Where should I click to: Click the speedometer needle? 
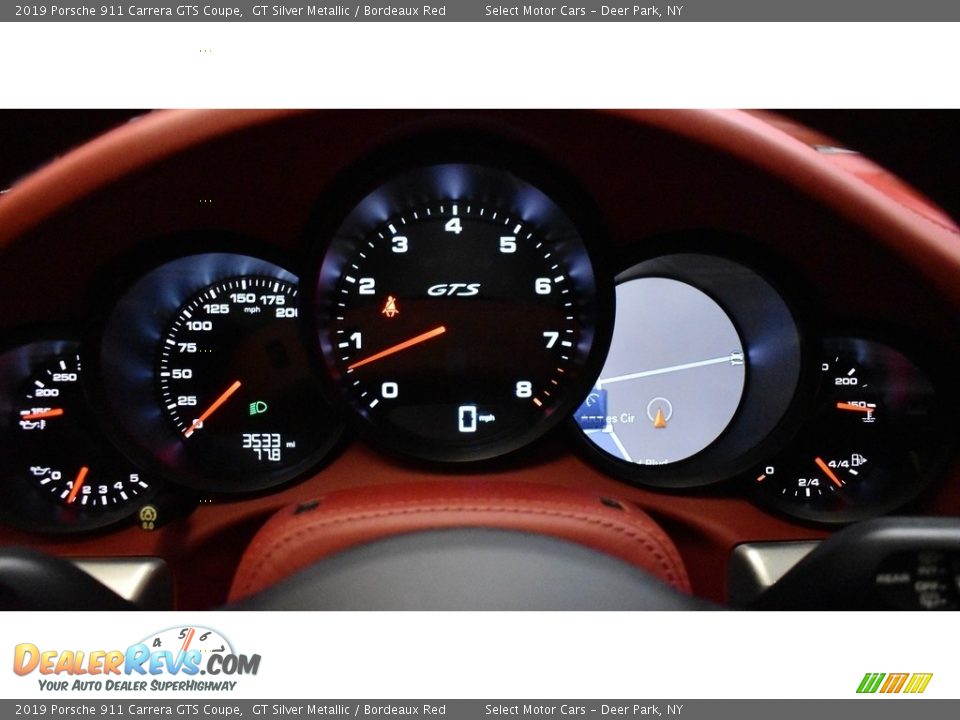pos(213,408)
